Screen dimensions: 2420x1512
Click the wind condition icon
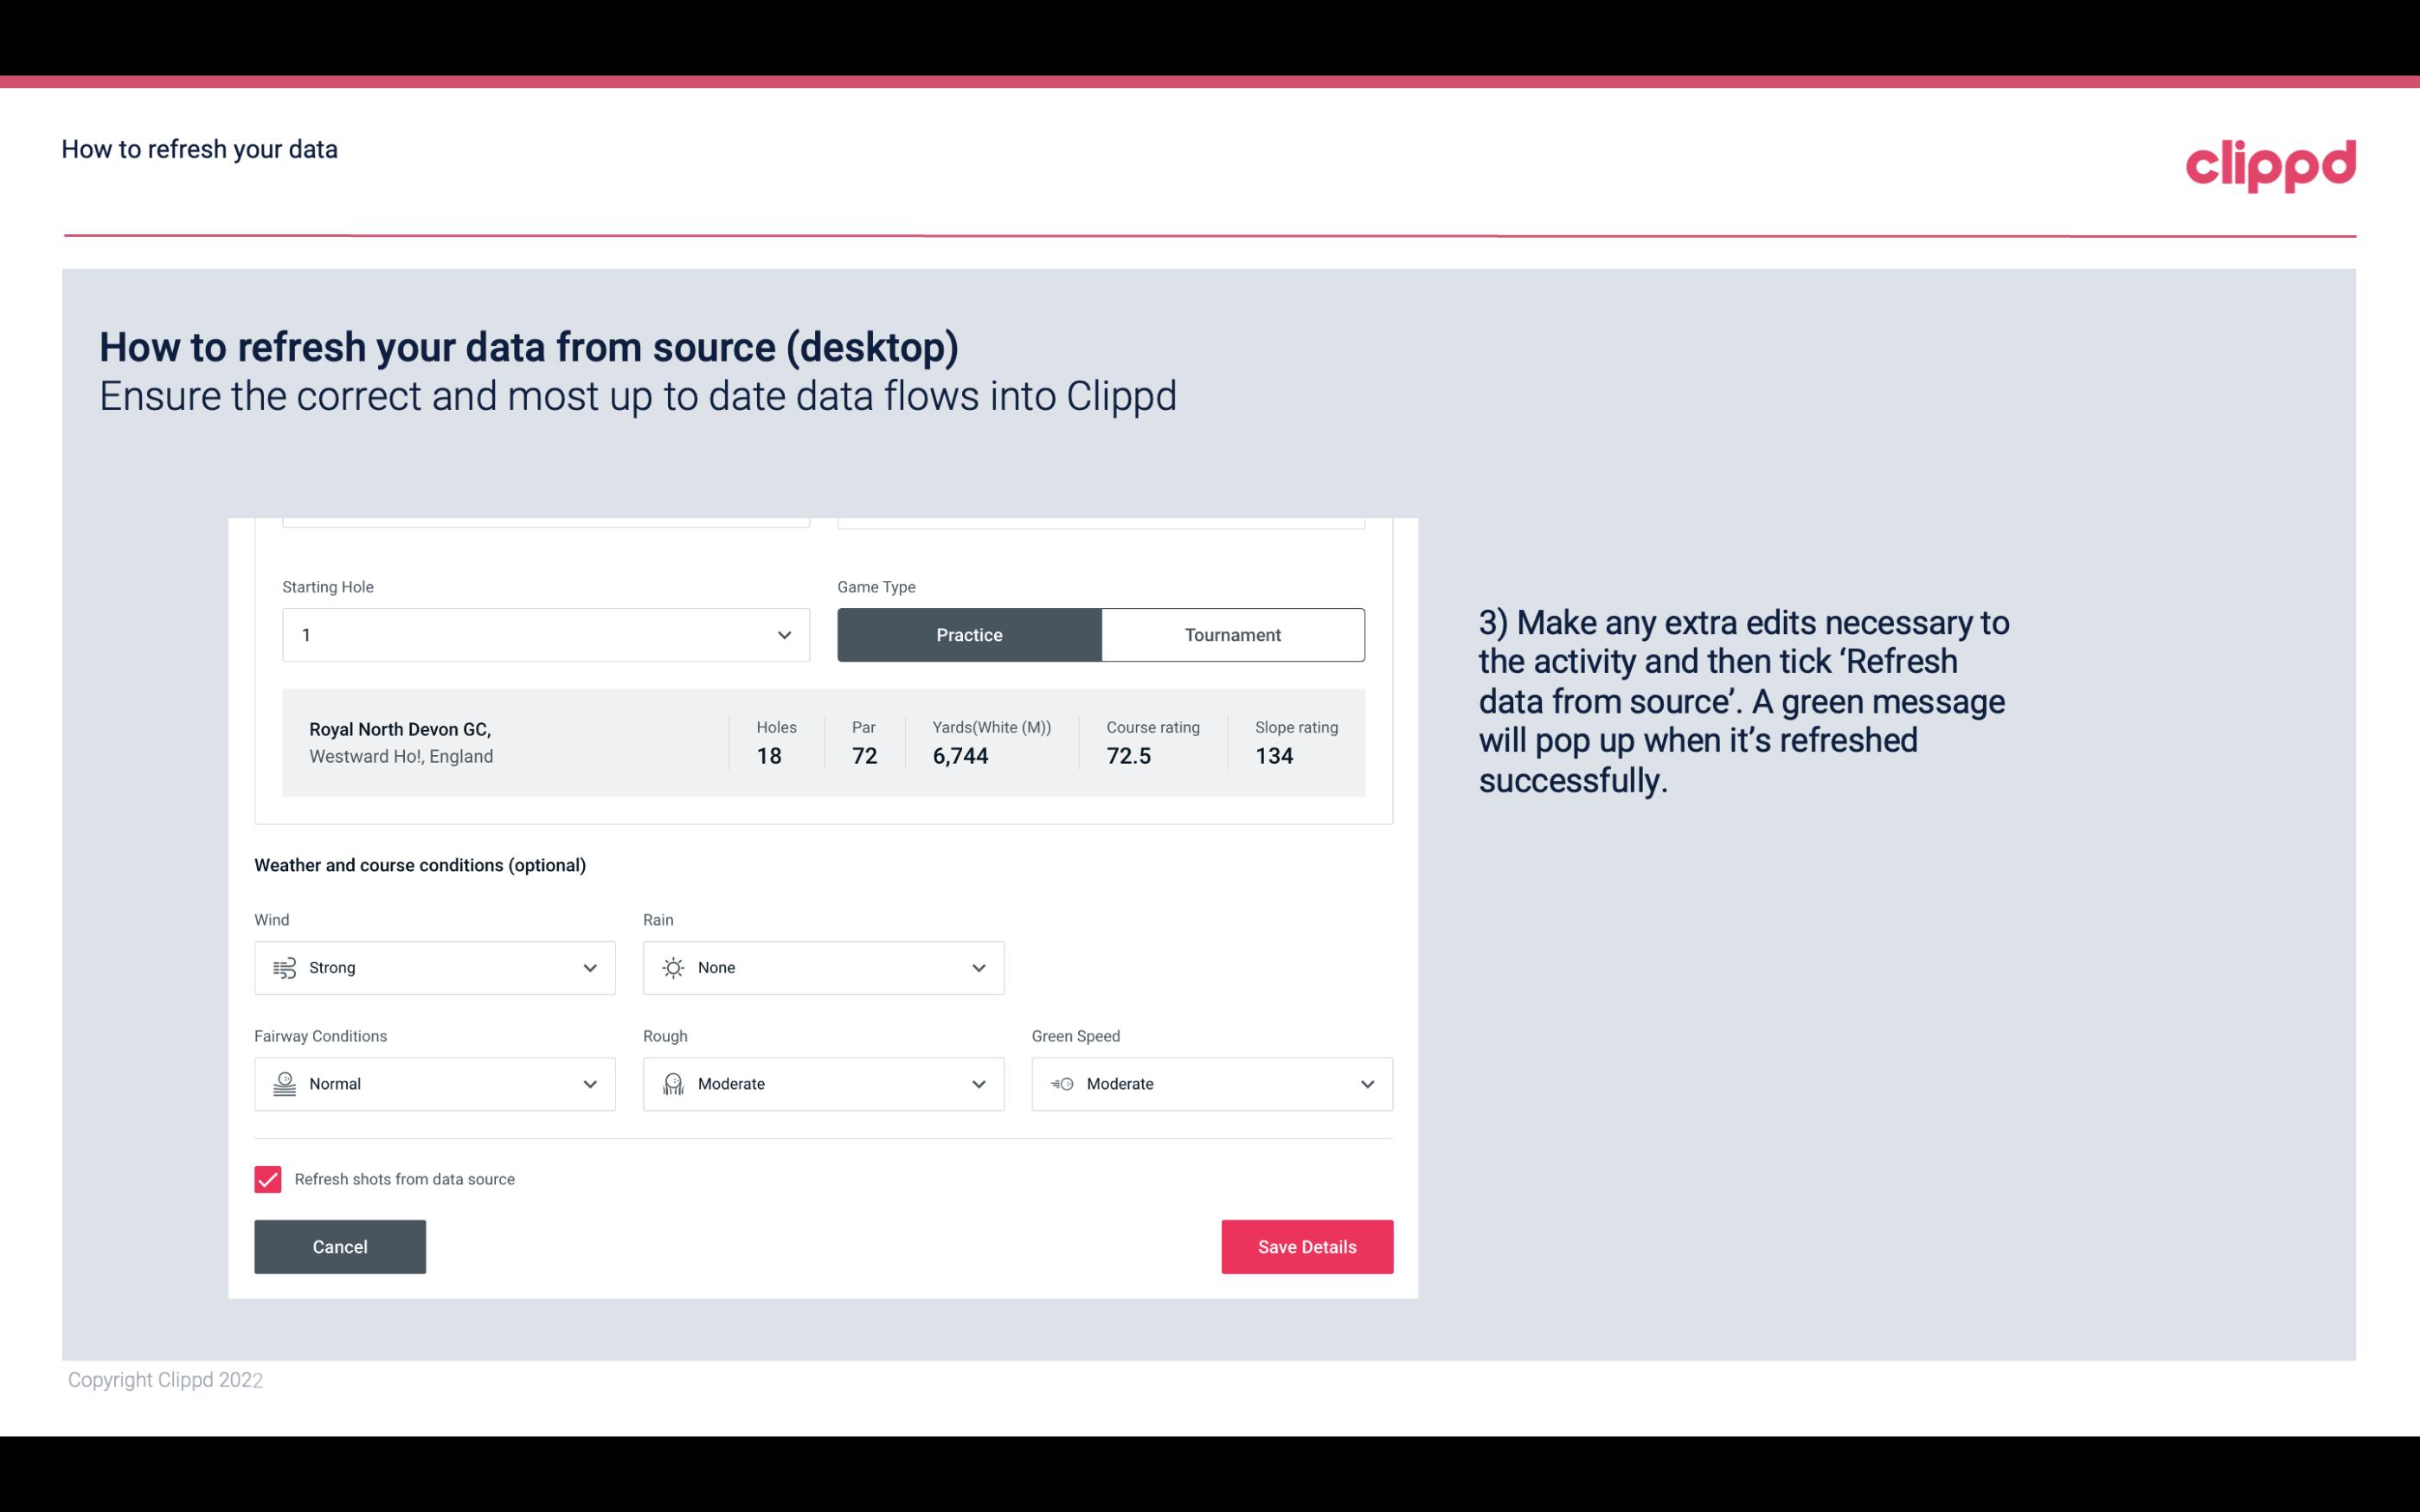point(284,967)
